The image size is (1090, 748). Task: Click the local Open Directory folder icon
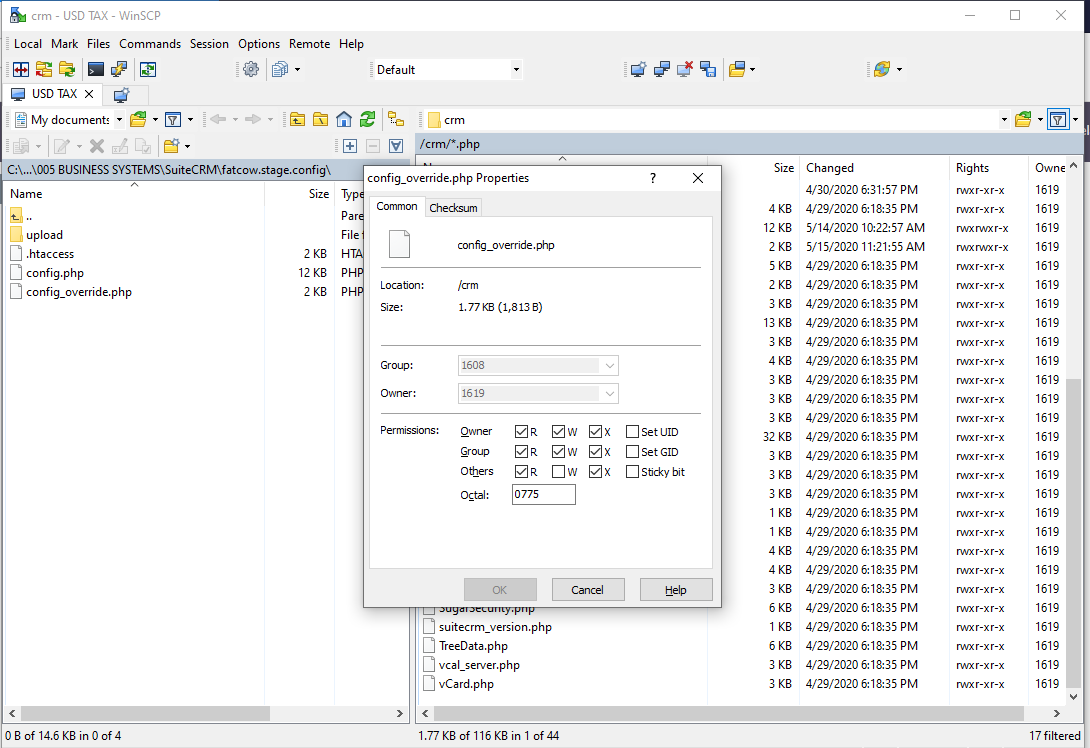pos(138,120)
